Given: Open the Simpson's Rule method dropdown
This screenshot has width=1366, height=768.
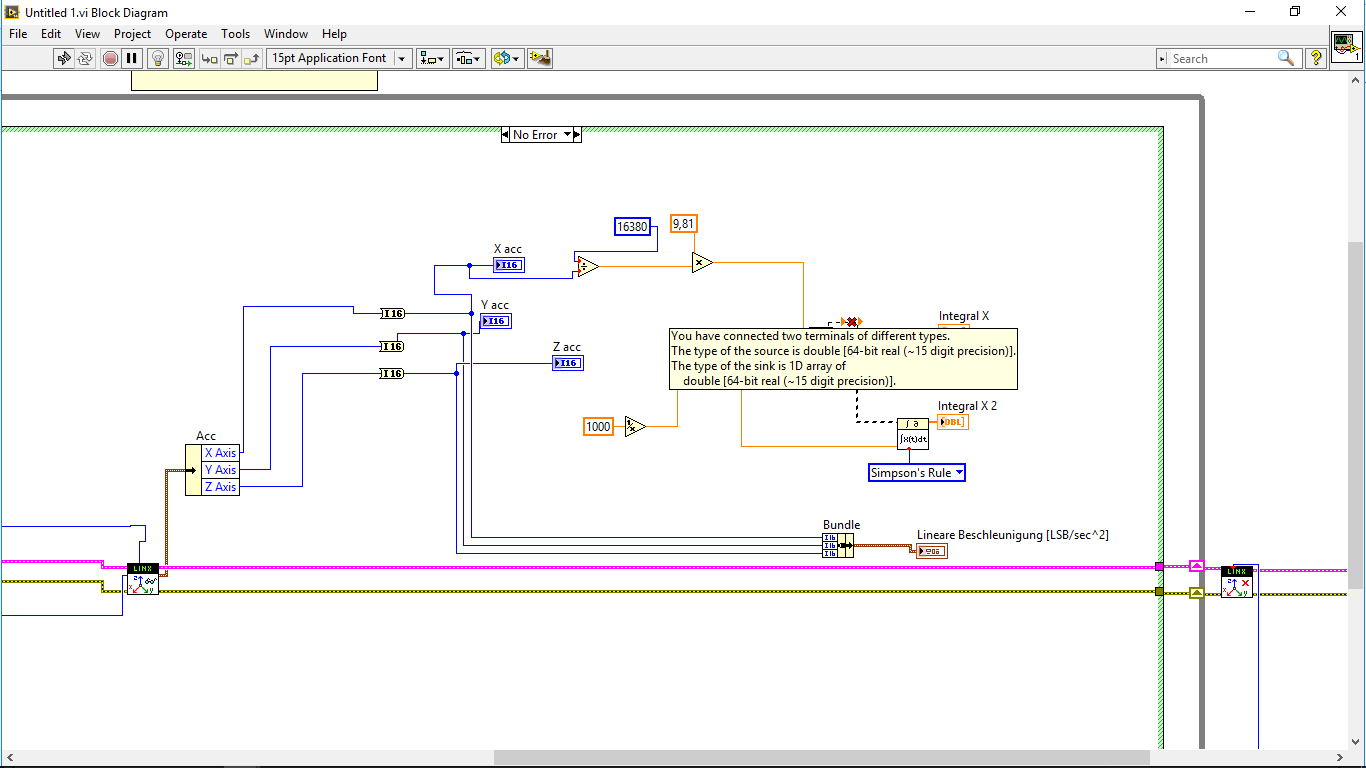Looking at the screenshot, I should 916,473.
